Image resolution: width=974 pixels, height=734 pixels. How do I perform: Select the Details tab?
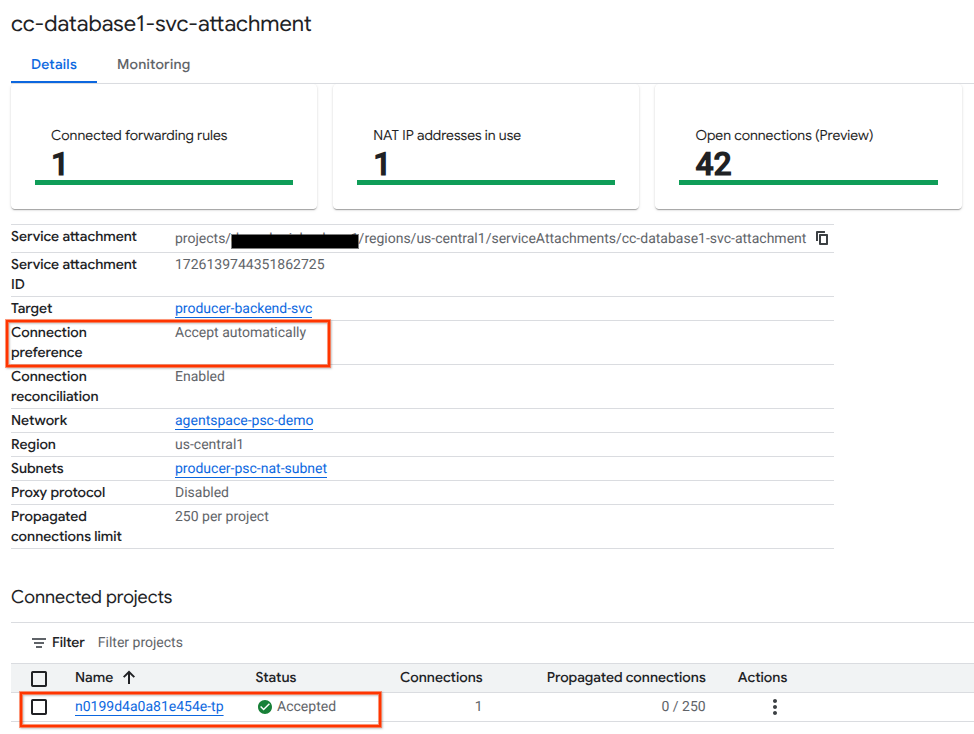click(54, 65)
